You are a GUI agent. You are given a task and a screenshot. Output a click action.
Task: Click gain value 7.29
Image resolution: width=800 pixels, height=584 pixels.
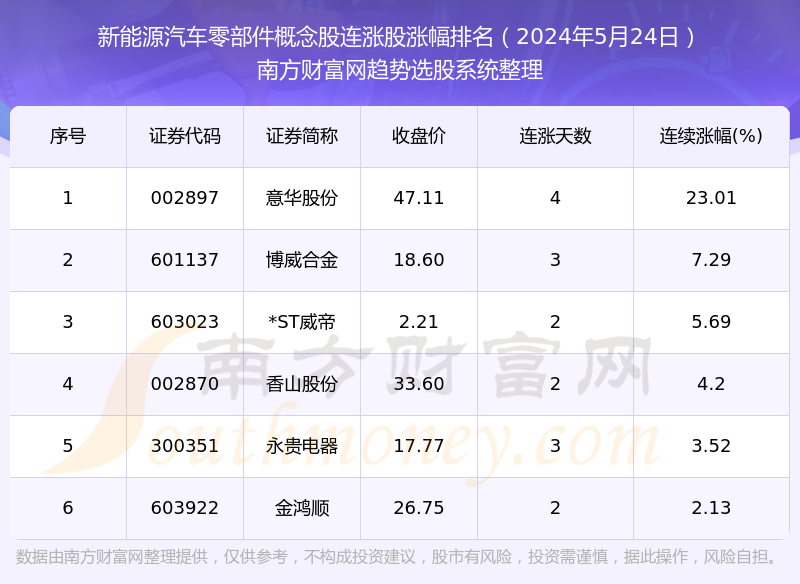[x=711, y=260]
